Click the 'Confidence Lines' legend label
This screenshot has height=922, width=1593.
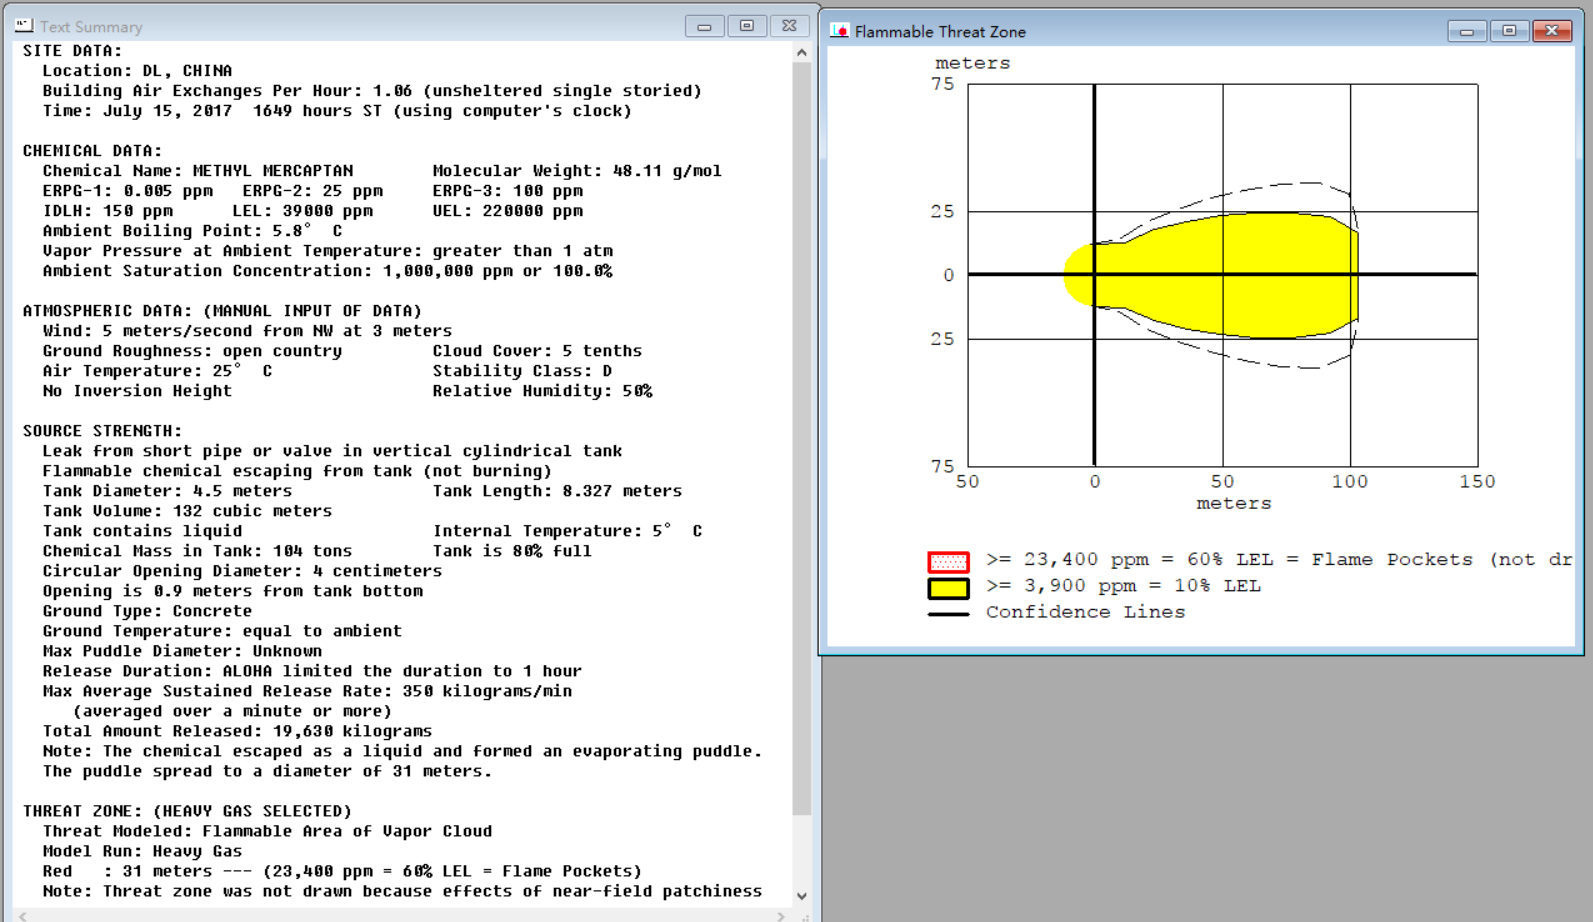click(x=1085, y=612)
